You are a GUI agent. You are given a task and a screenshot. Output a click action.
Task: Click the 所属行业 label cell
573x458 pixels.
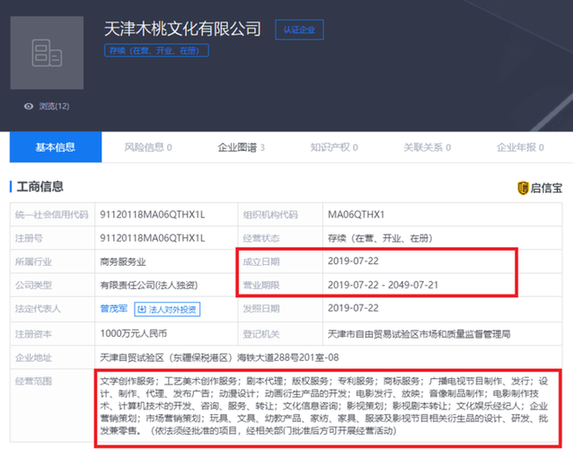(x=52, y=262)
